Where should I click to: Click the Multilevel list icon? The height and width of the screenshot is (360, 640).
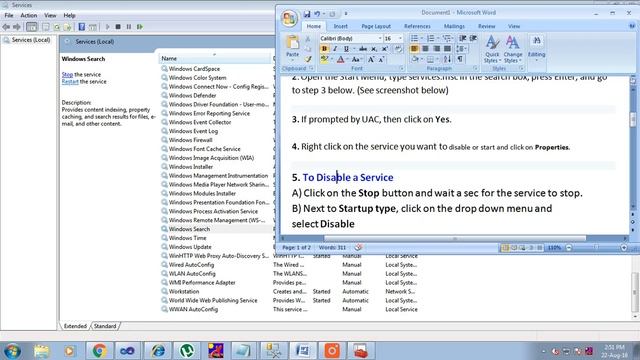click(x=447, y=38)
